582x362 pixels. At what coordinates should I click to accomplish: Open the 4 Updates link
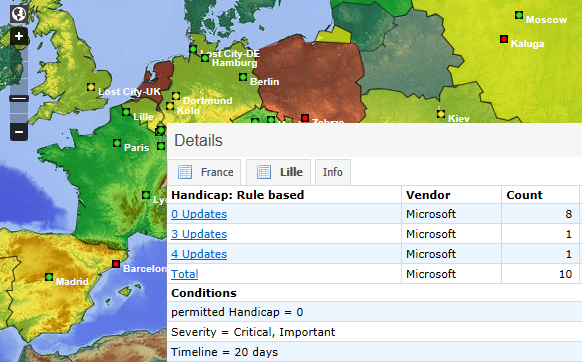pyautogui.click(x=199, y=254)
